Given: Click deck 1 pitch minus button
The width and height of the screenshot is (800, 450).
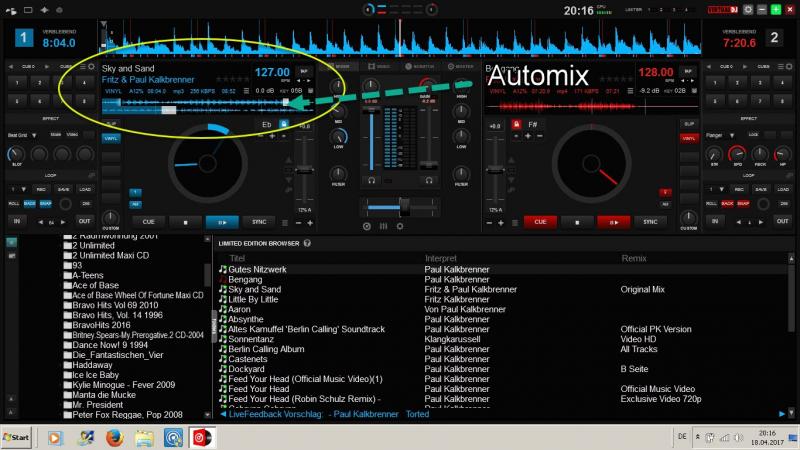Looking at the screenshot, I should coord(298,223).
